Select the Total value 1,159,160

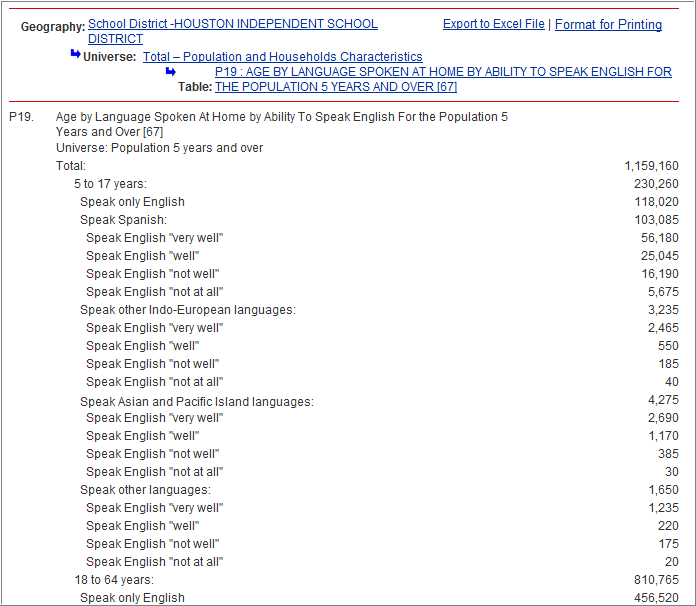click(651, 166)
